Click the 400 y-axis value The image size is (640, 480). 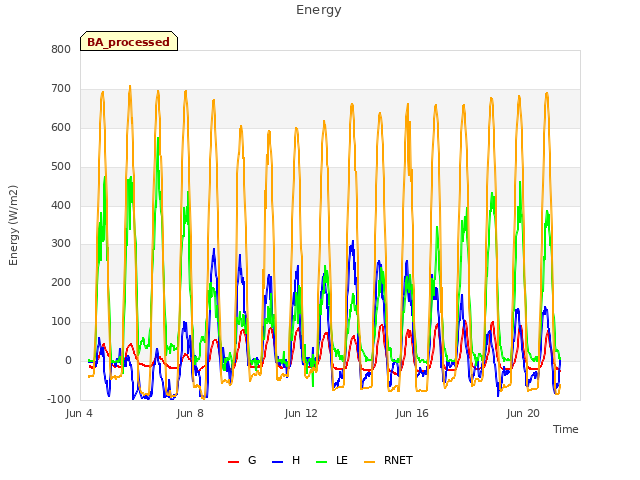tap(61, 205)
